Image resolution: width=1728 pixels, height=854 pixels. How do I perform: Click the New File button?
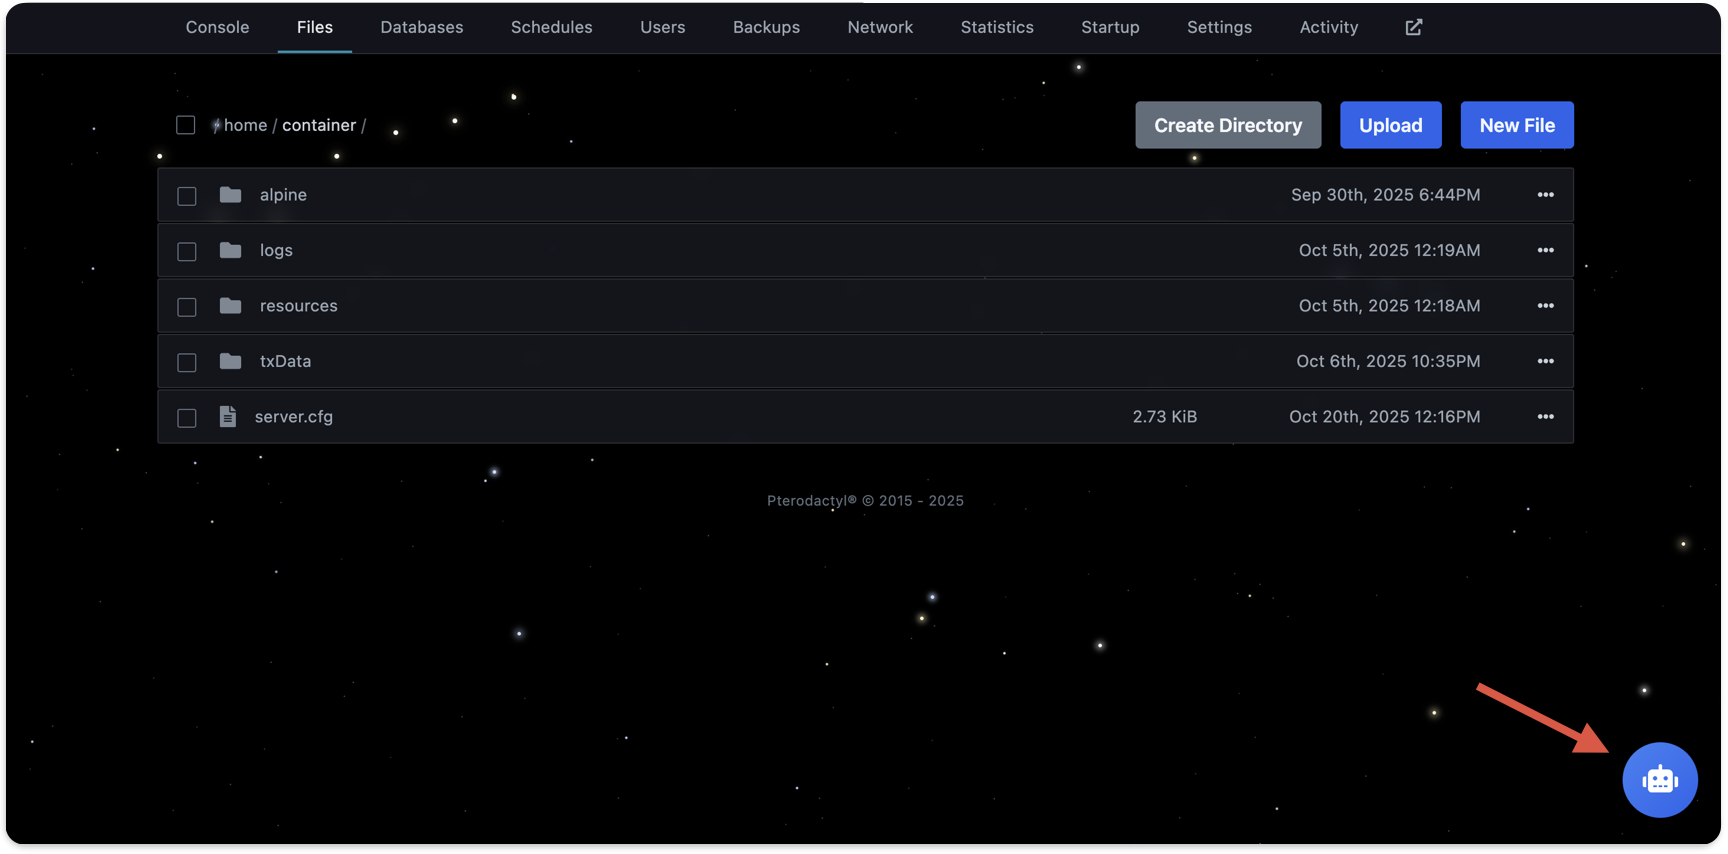[x=1516, y=125]
